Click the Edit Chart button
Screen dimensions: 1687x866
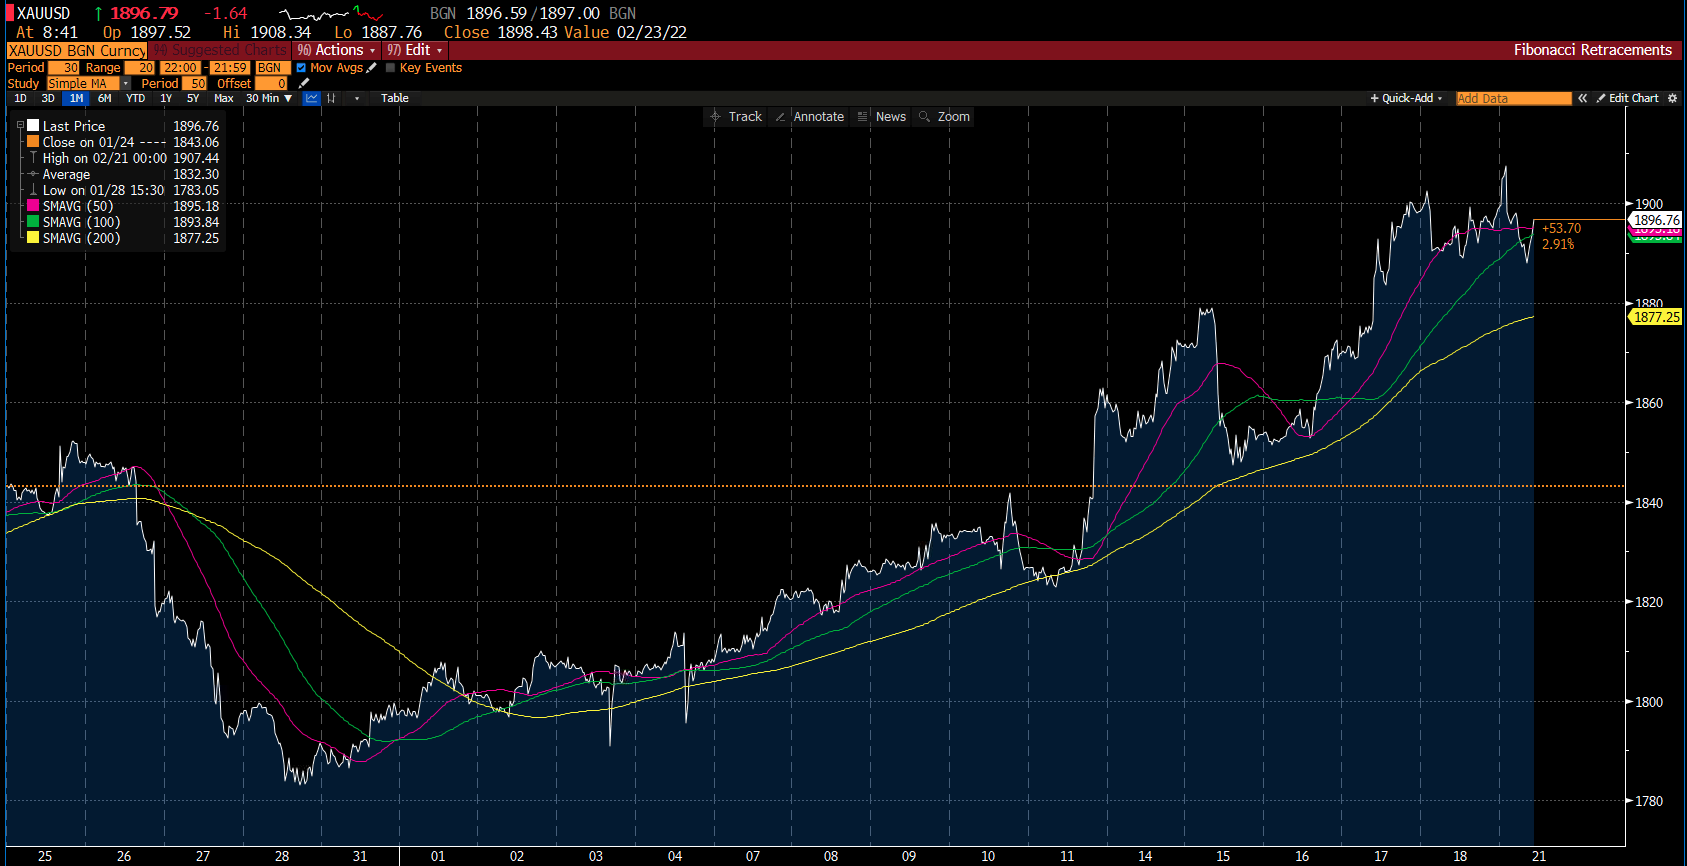[x=1627, y=98]
